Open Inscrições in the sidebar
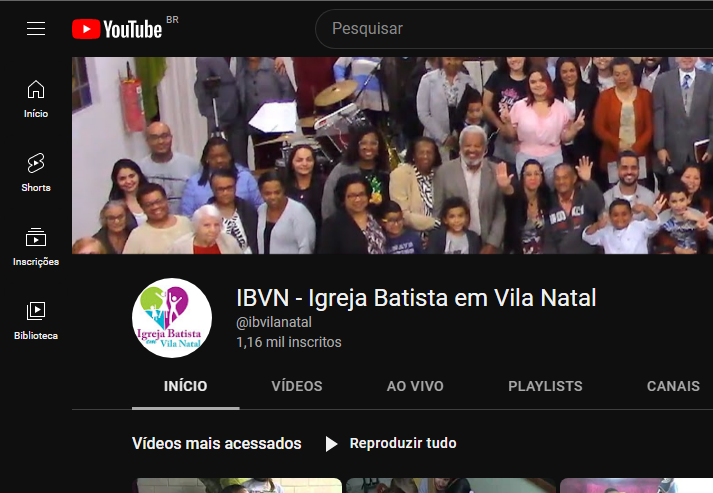 click(36, 247)
